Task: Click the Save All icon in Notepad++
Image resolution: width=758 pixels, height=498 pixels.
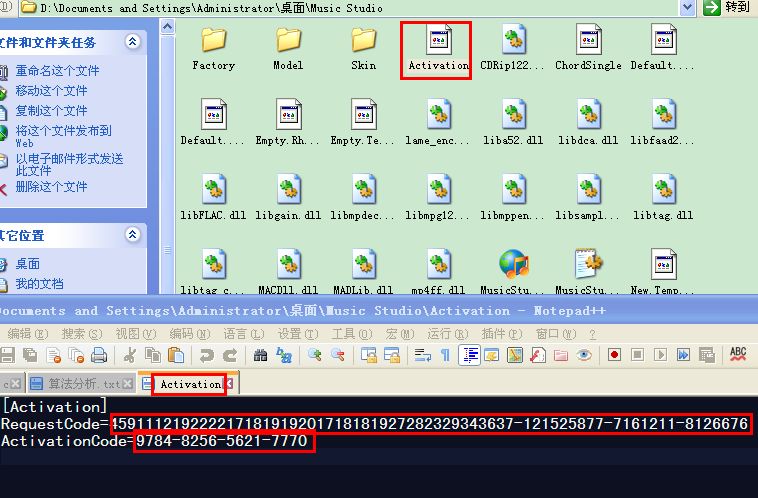Action: (30, 355)
